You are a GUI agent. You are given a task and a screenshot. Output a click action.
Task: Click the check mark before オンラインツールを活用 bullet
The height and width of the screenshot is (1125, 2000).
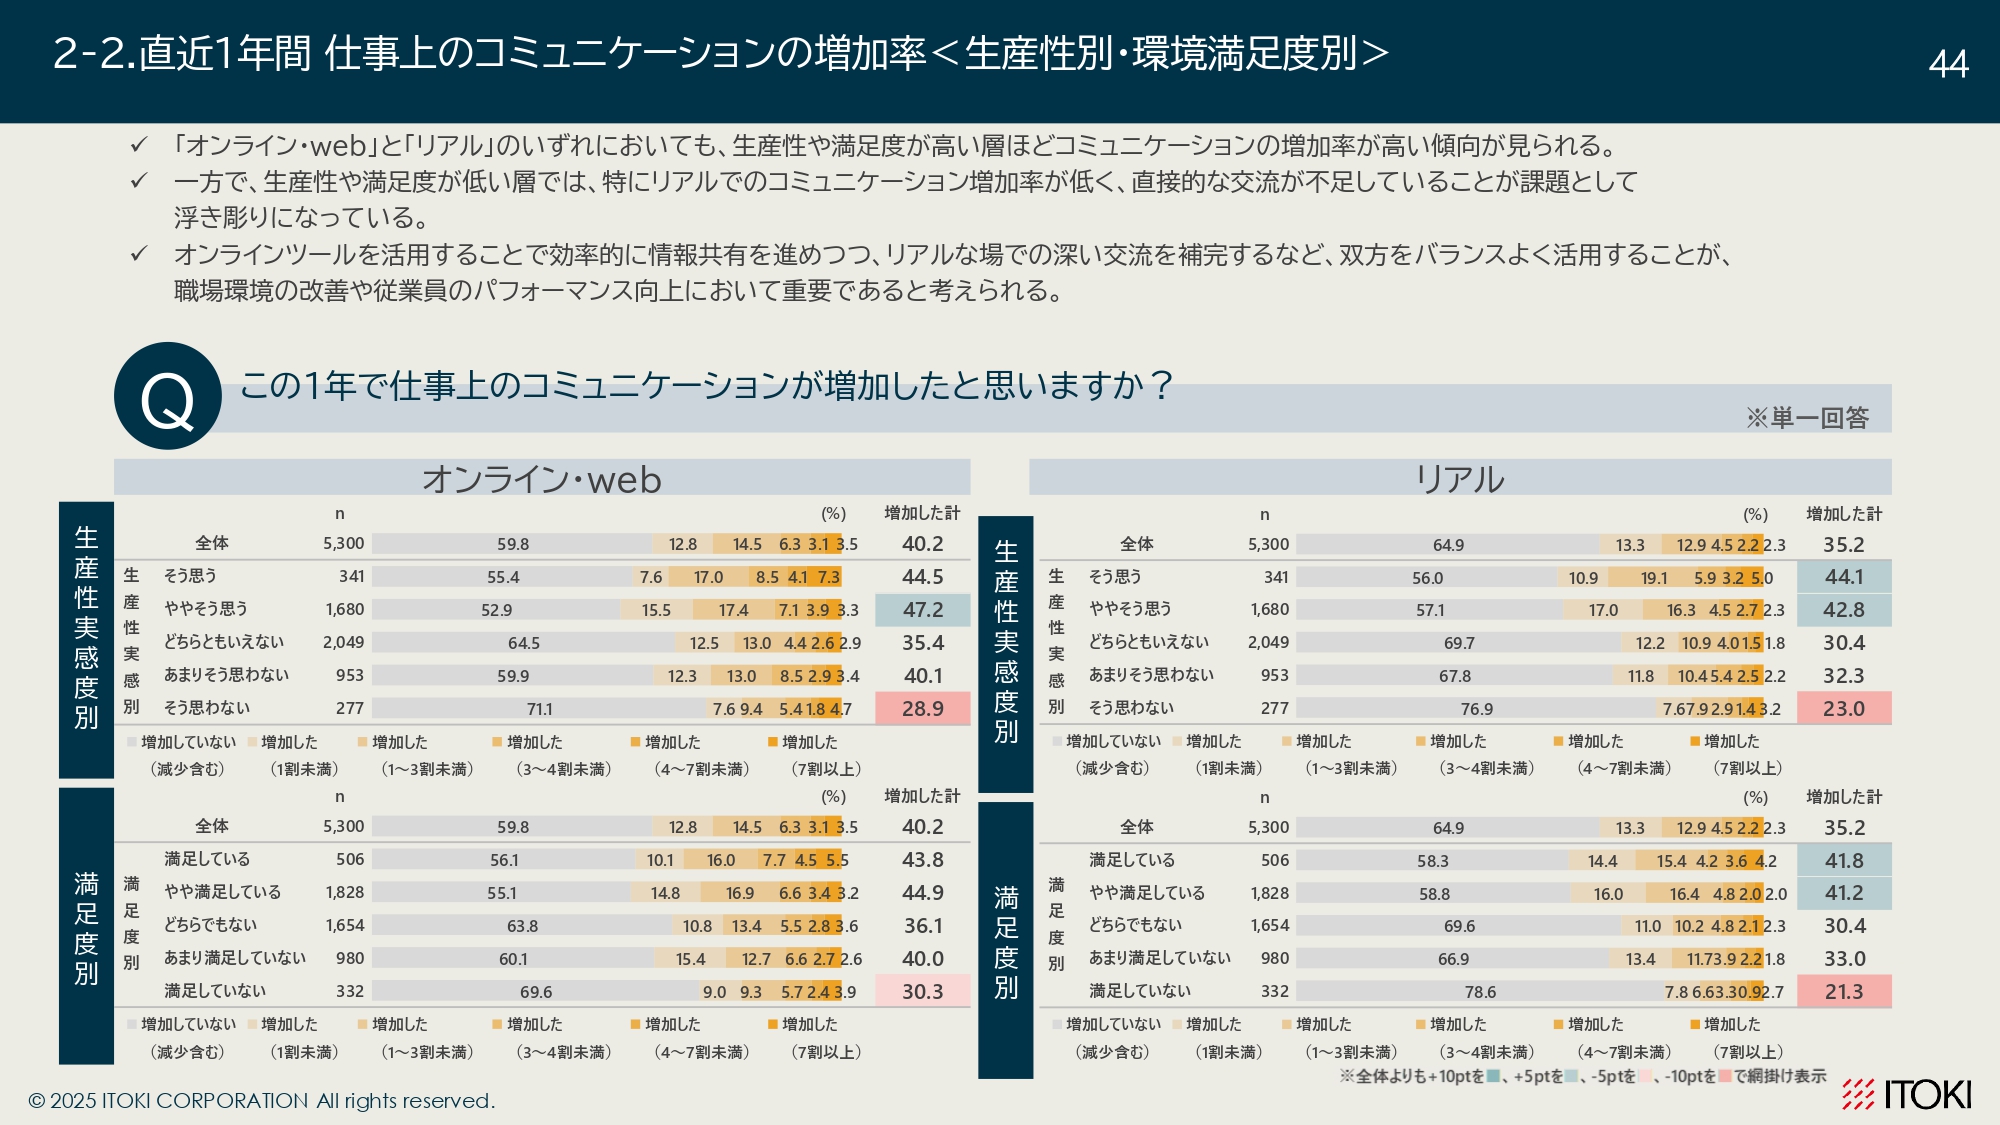pyautogui.click(x=139, y=255)
